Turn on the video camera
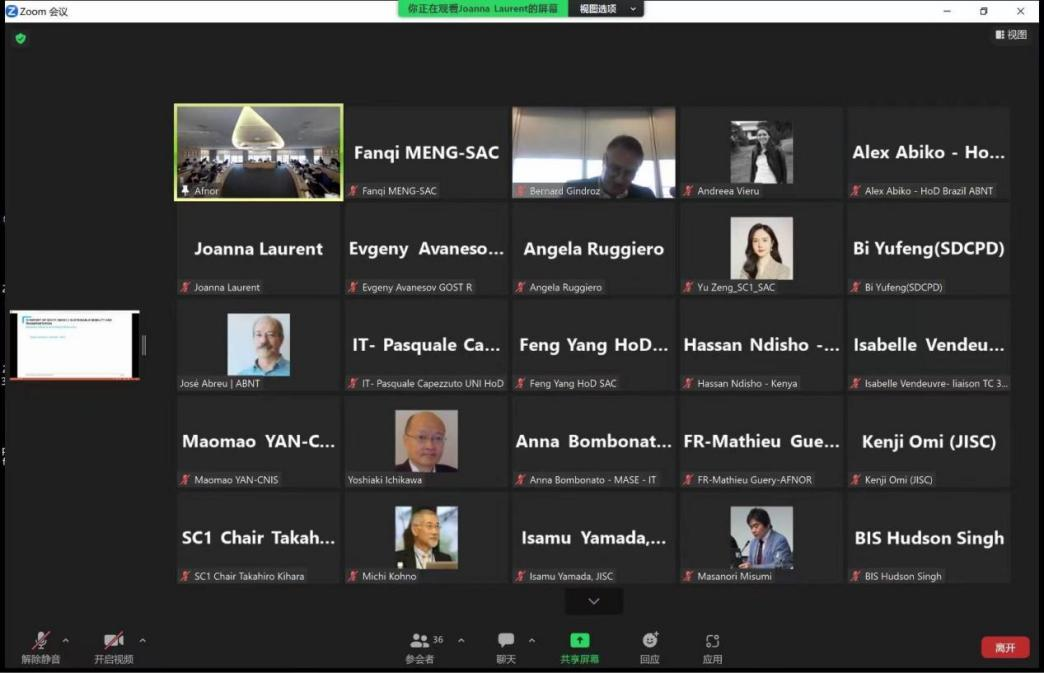 [x=114, y=641]
